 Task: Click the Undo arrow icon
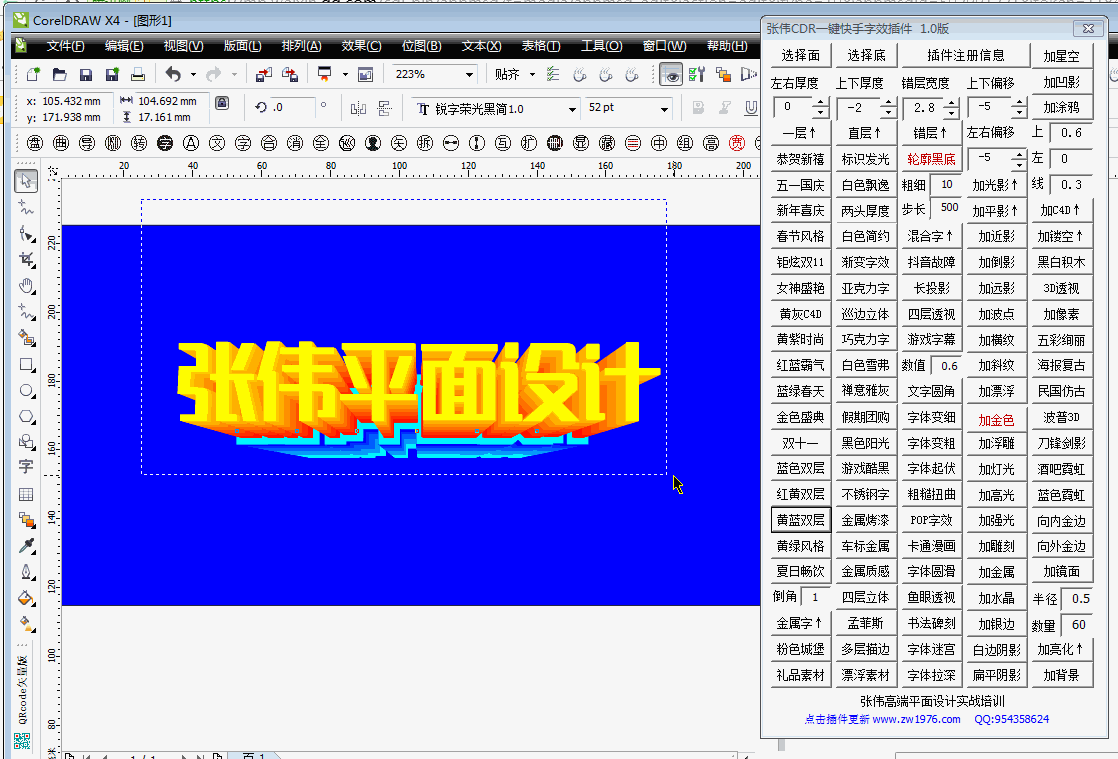(173, 73)
